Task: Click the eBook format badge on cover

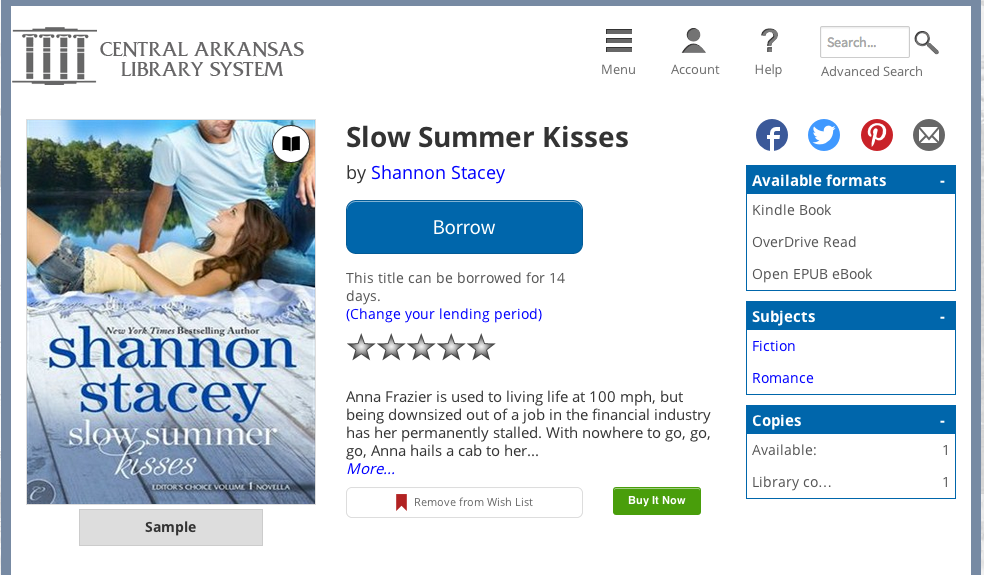Action: point(291,144)
